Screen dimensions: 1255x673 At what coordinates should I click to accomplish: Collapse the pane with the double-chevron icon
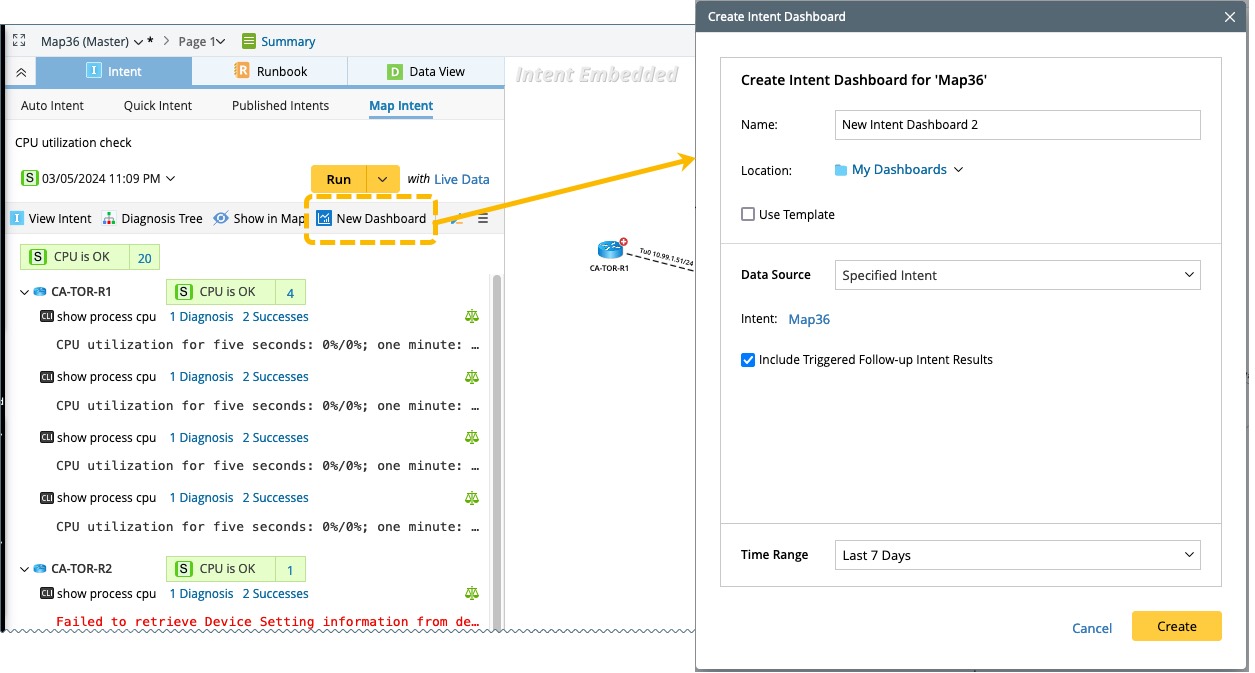coord(21,72)
